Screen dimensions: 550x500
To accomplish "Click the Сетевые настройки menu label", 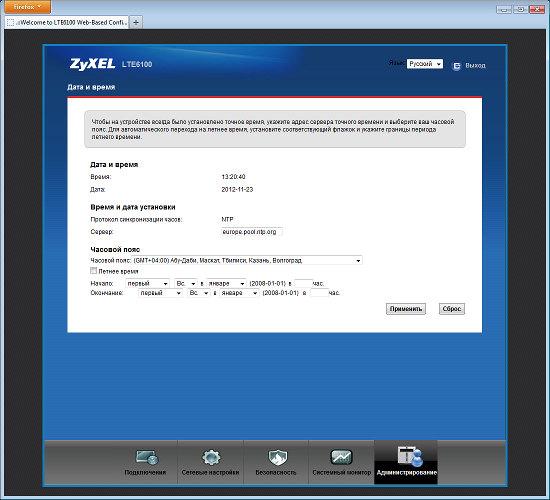I will tap(210, 472).
